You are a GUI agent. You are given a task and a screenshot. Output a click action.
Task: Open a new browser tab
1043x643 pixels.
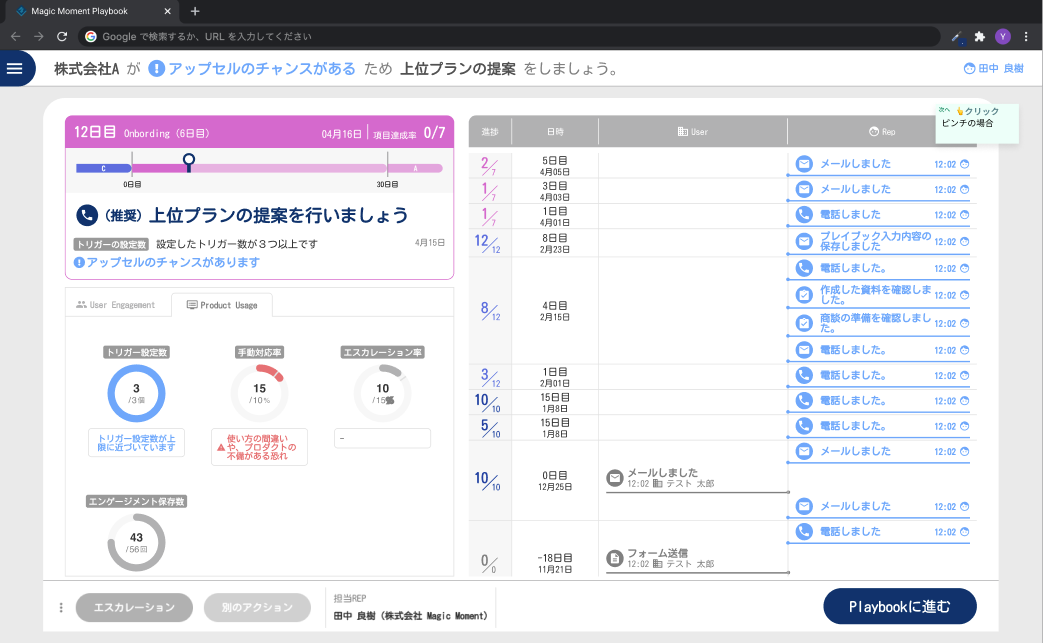click(x=195, y=11)
